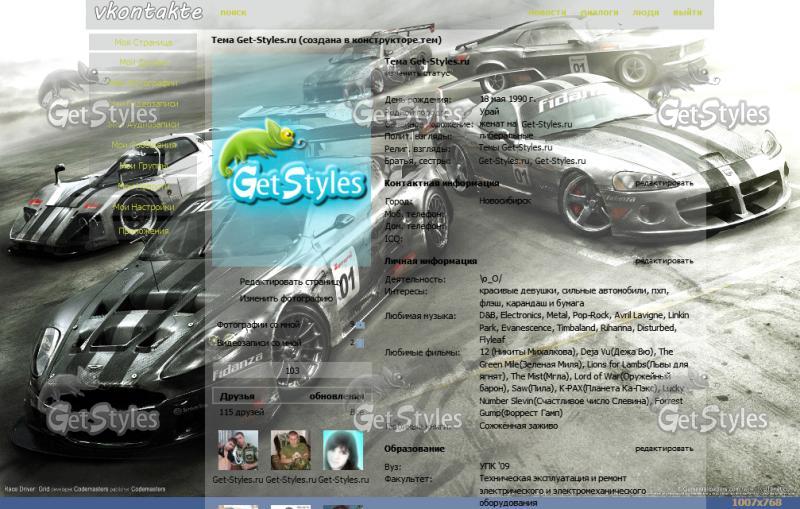Screen dimensions: 800x509
Task: Click the vkontakte logo in header
Action: pos(147,13)
